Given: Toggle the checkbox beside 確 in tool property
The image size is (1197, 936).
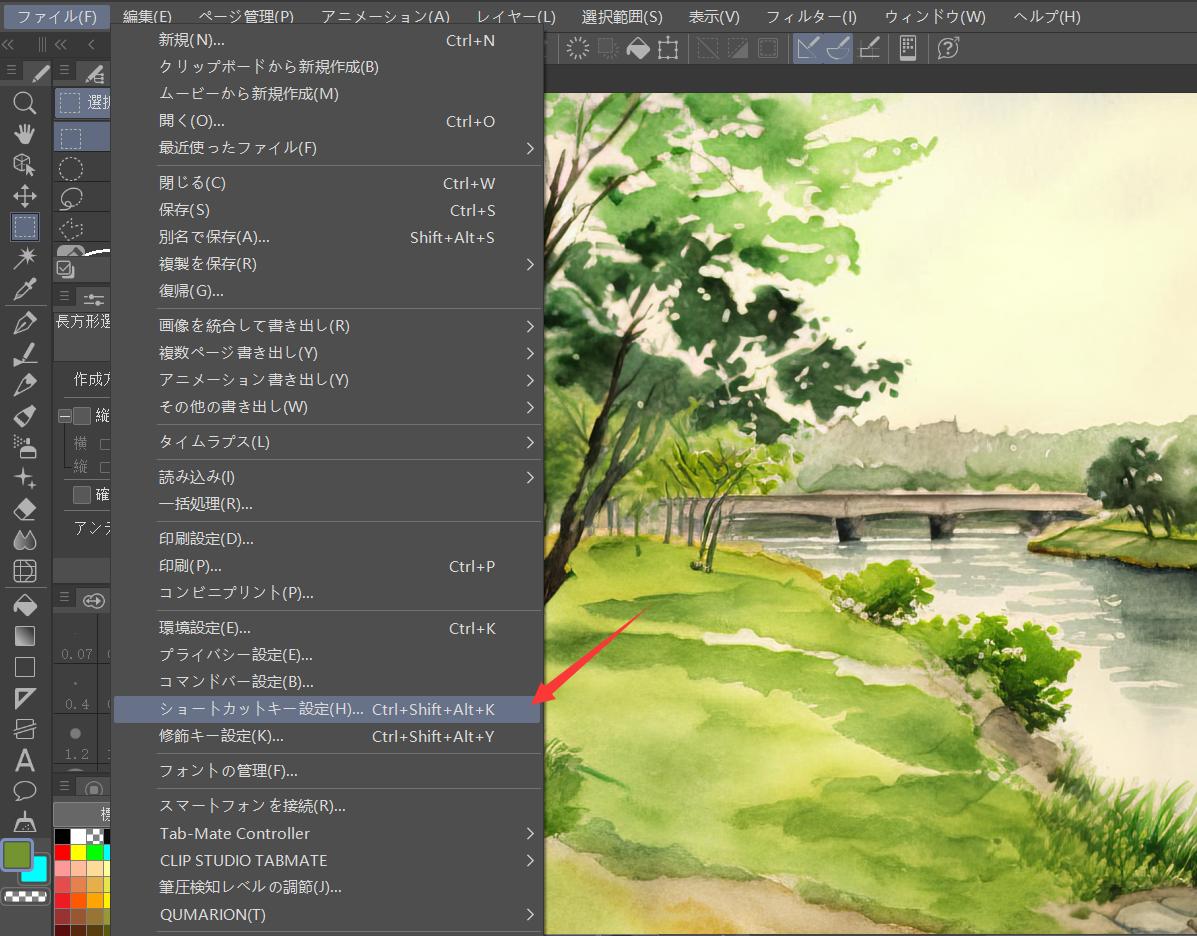Looking at the screenshot, I should (82, 495).
